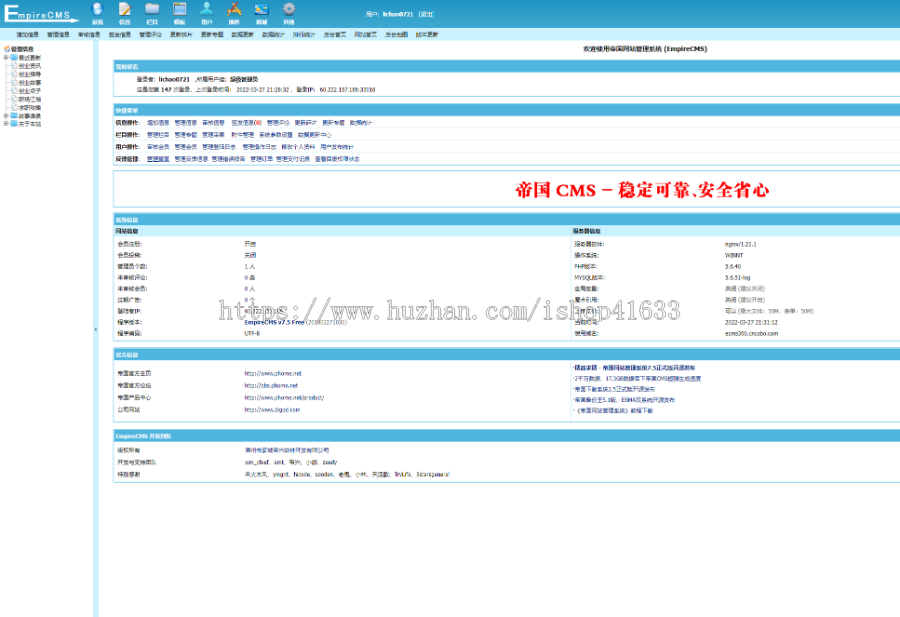Select 后台地图 in the top menu bar
The width and height of the screenshot is (900, 617).
(396, 34)
